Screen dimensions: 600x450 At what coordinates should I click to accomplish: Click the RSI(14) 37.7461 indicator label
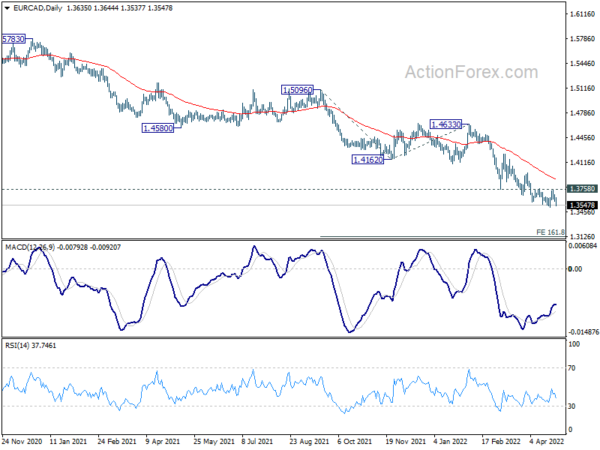pos(31,346)
